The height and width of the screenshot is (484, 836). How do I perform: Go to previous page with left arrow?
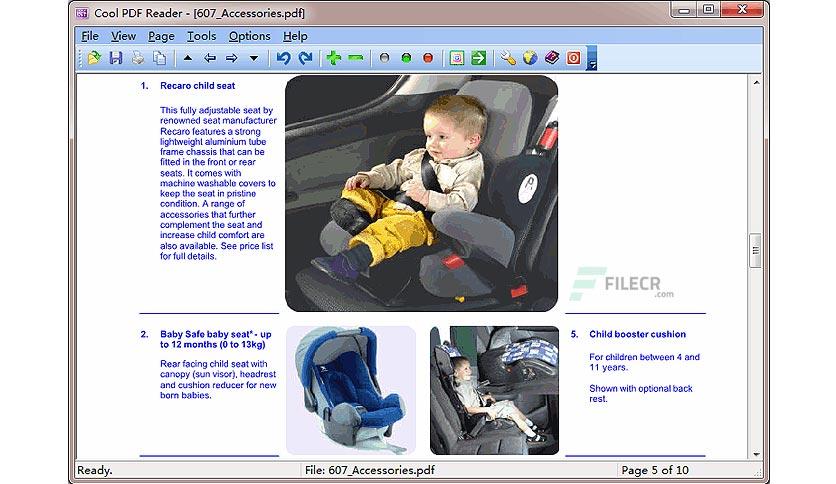pyautogui.click(x=210, y=58)
